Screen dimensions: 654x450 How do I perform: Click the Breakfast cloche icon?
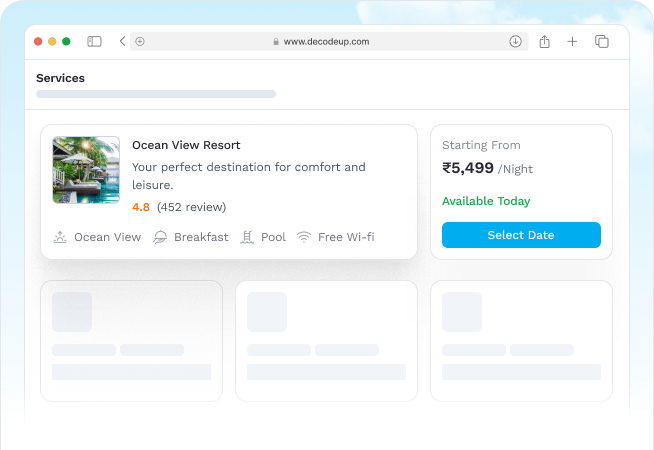click(x=160, y=237)
